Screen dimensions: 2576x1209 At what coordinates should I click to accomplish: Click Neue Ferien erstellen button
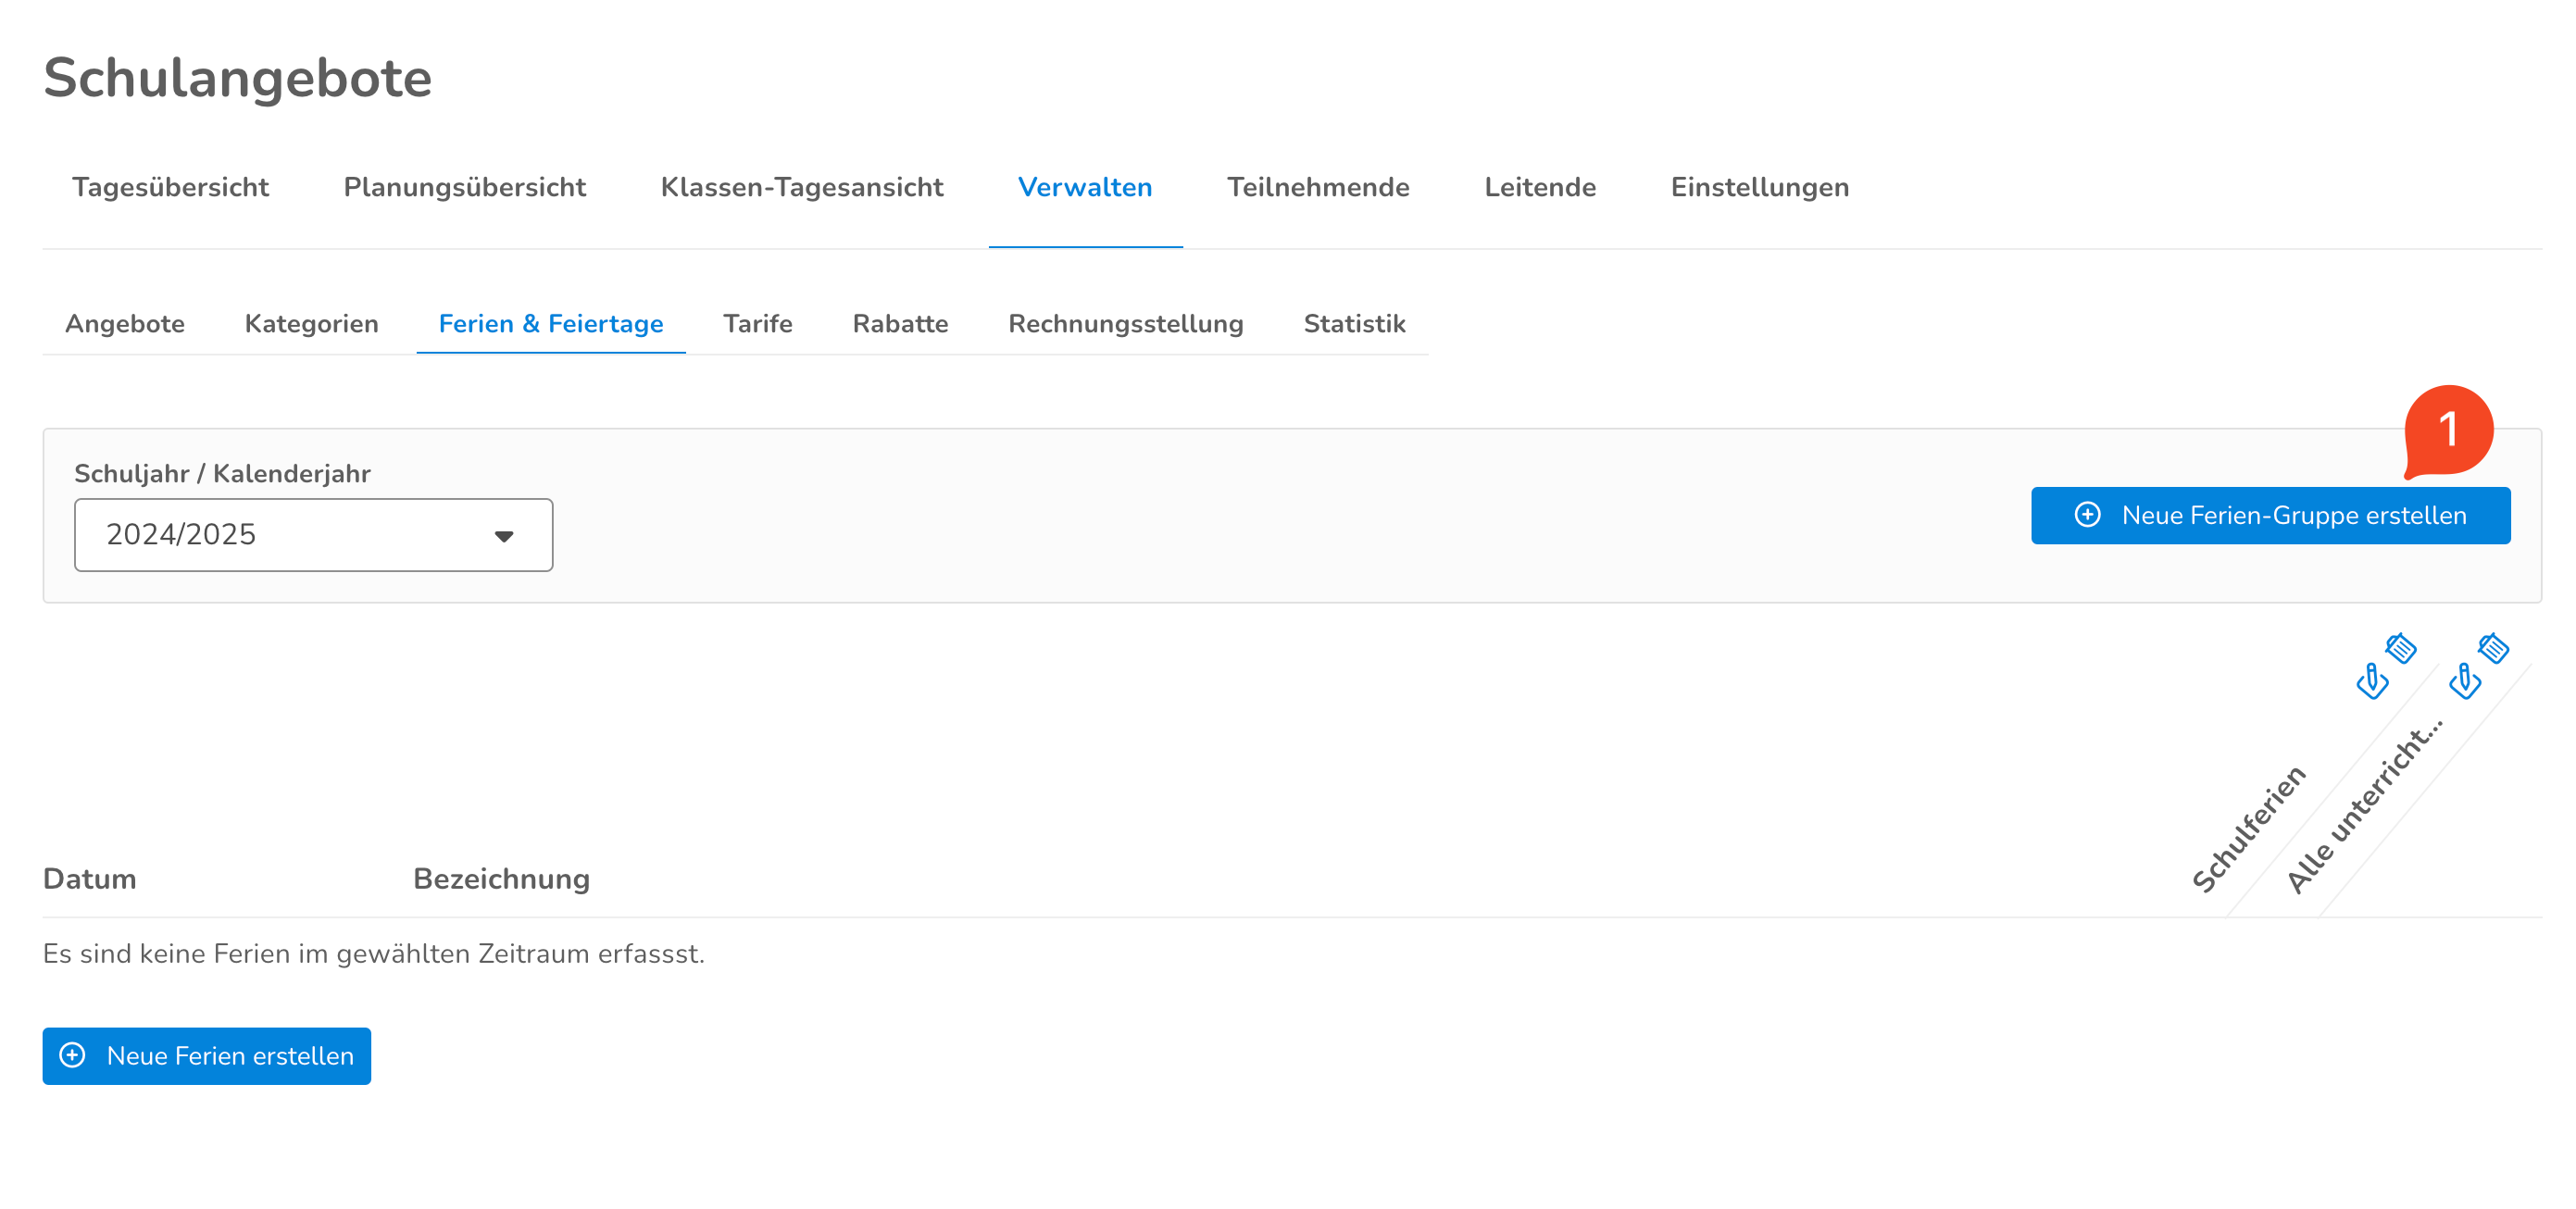point(207,1055)
